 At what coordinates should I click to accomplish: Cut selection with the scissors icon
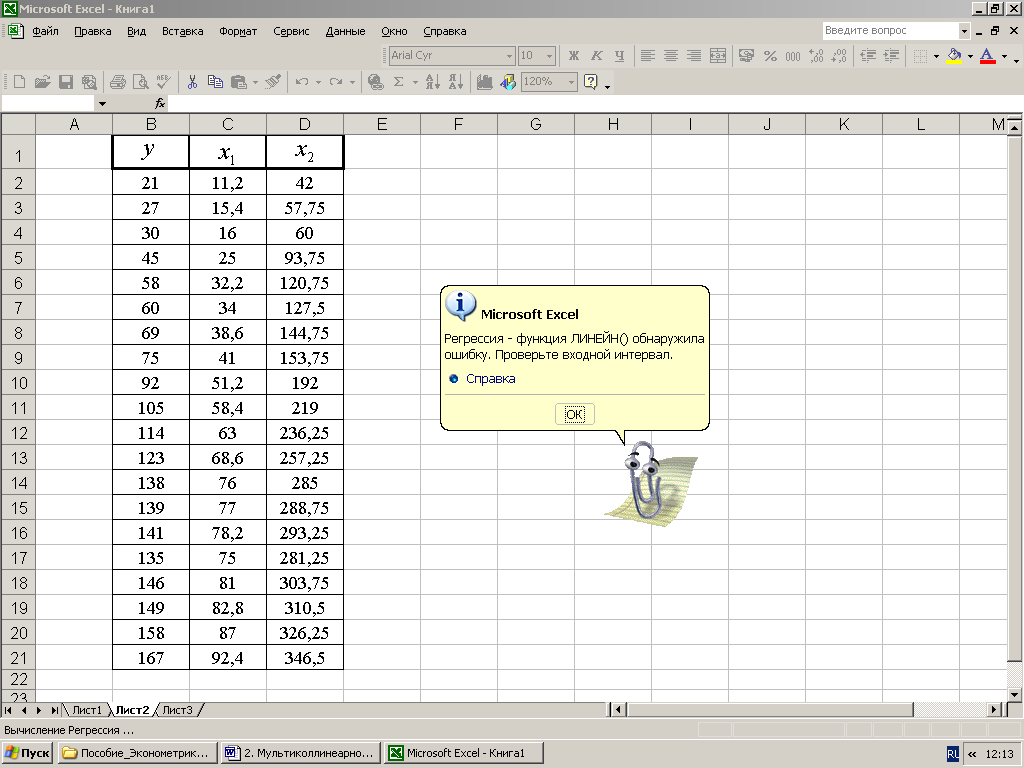[192, 82]
